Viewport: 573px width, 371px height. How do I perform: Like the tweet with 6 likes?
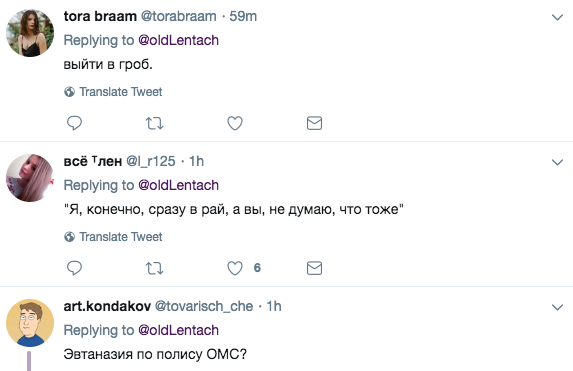[x=235, y=268]
